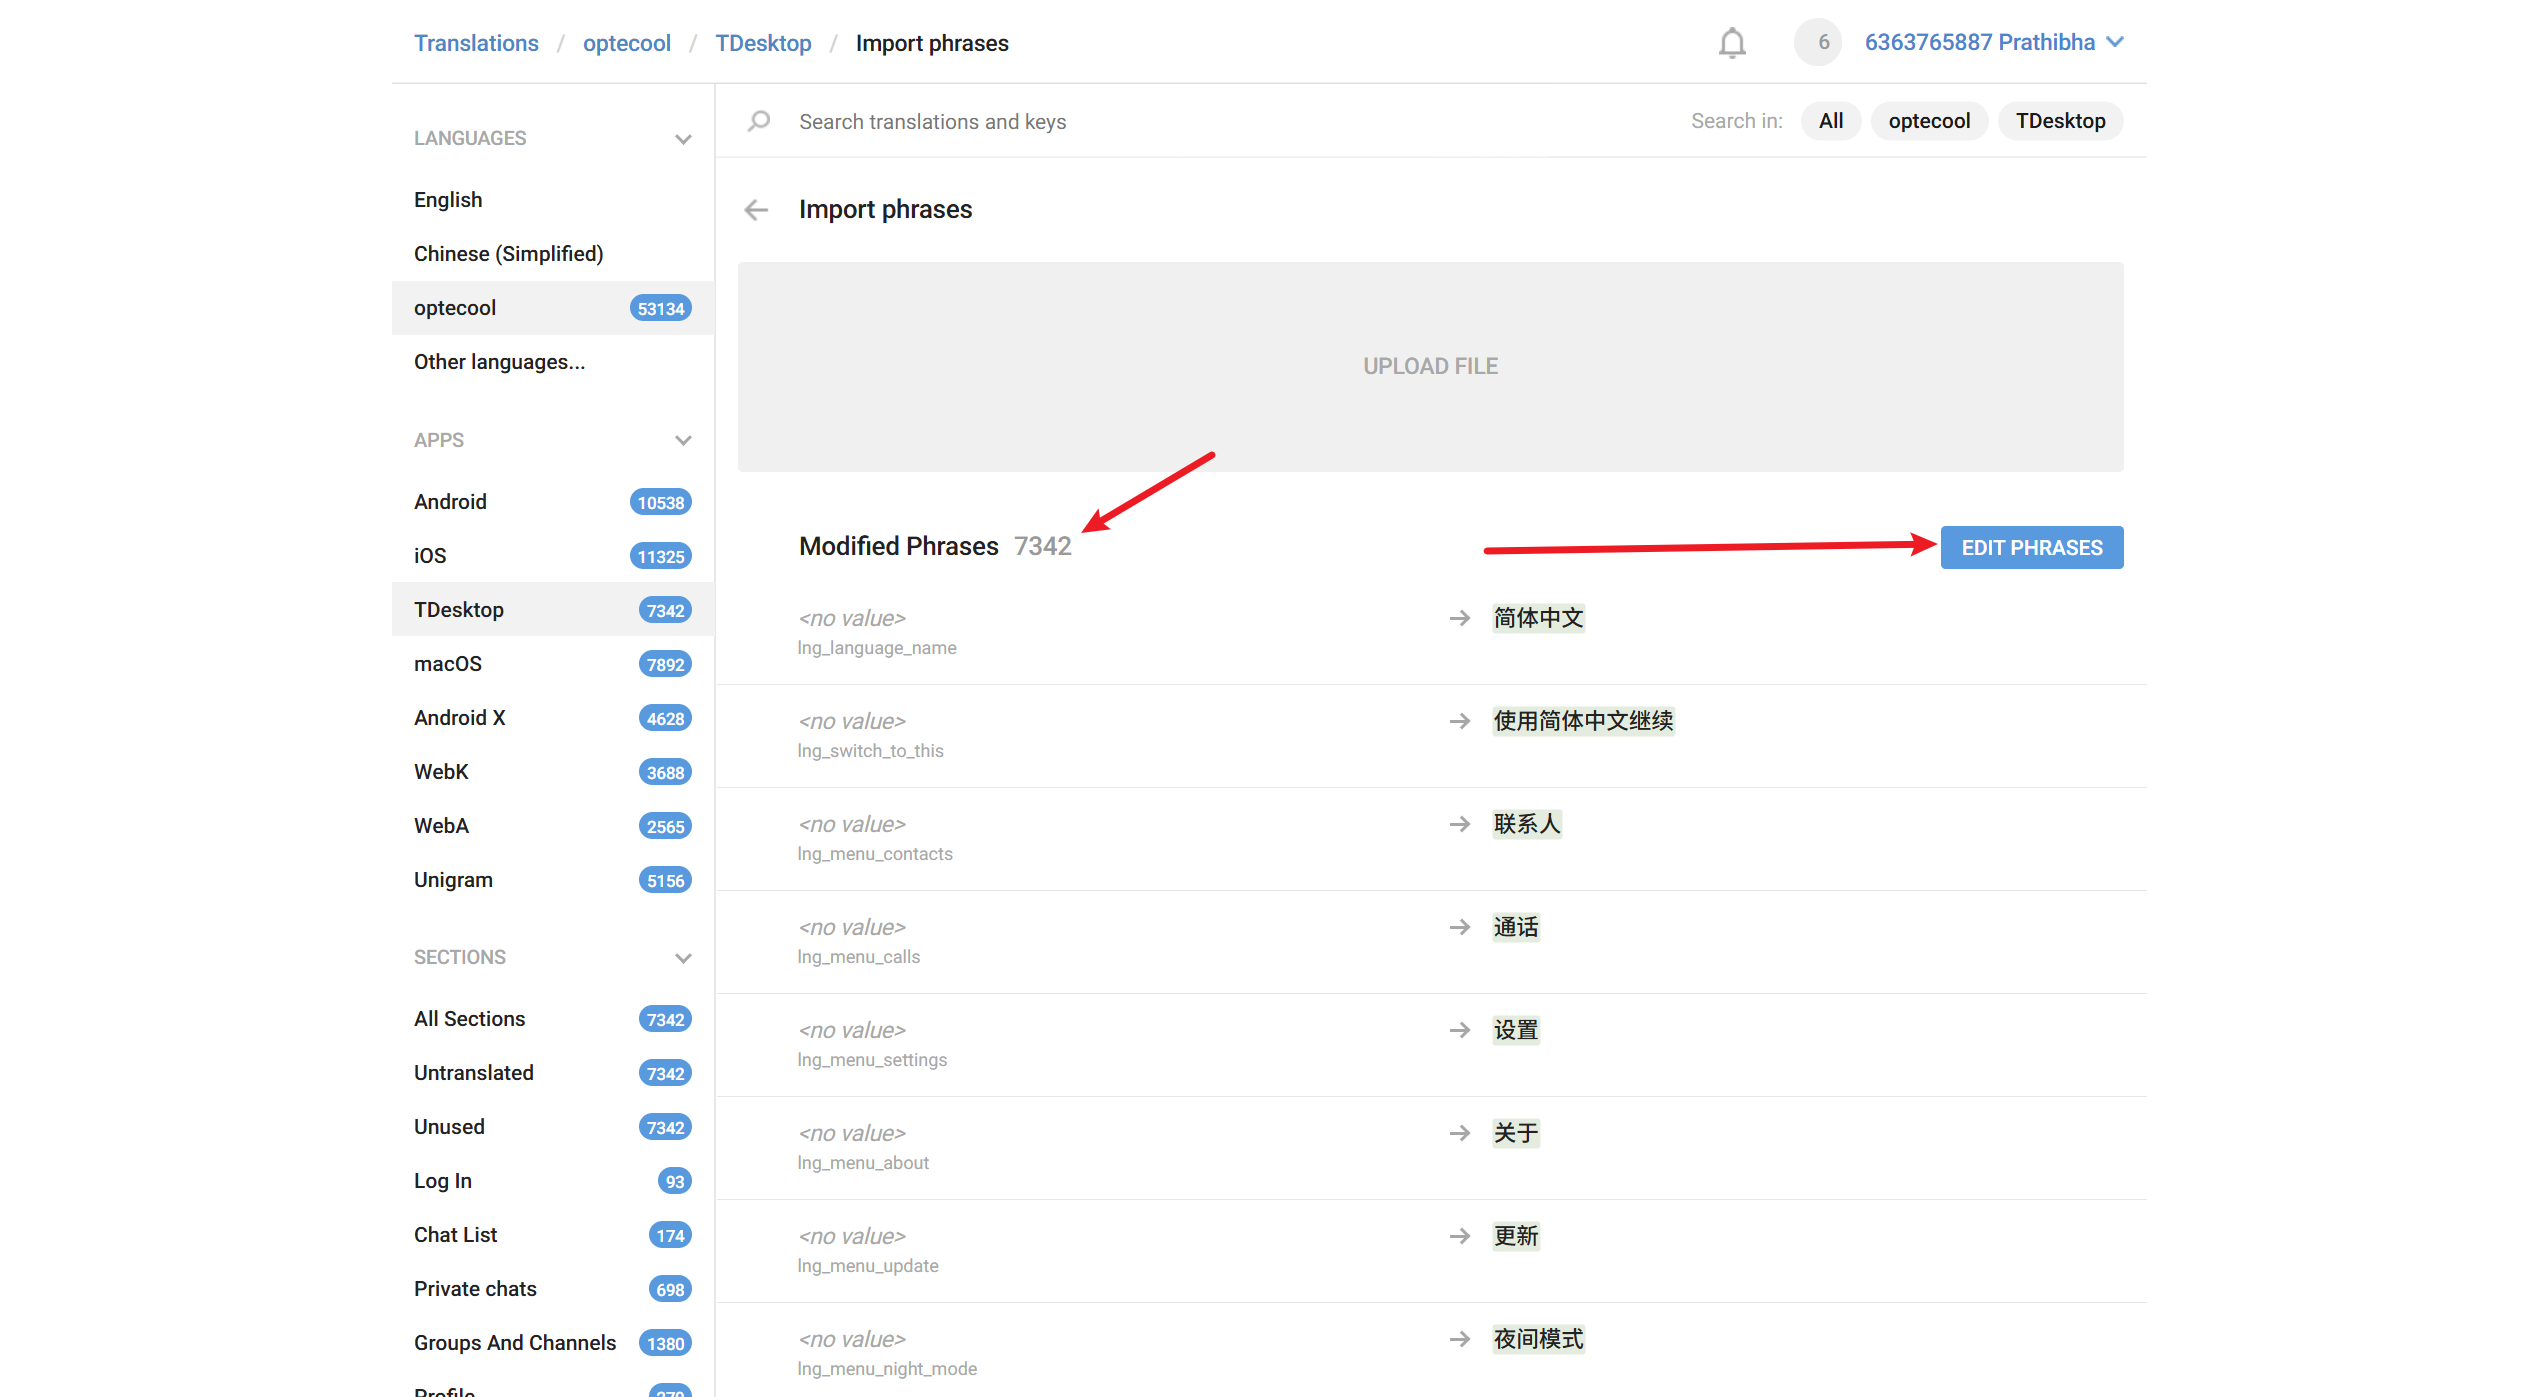Select the optecool search scope filter

(1928, 121)
